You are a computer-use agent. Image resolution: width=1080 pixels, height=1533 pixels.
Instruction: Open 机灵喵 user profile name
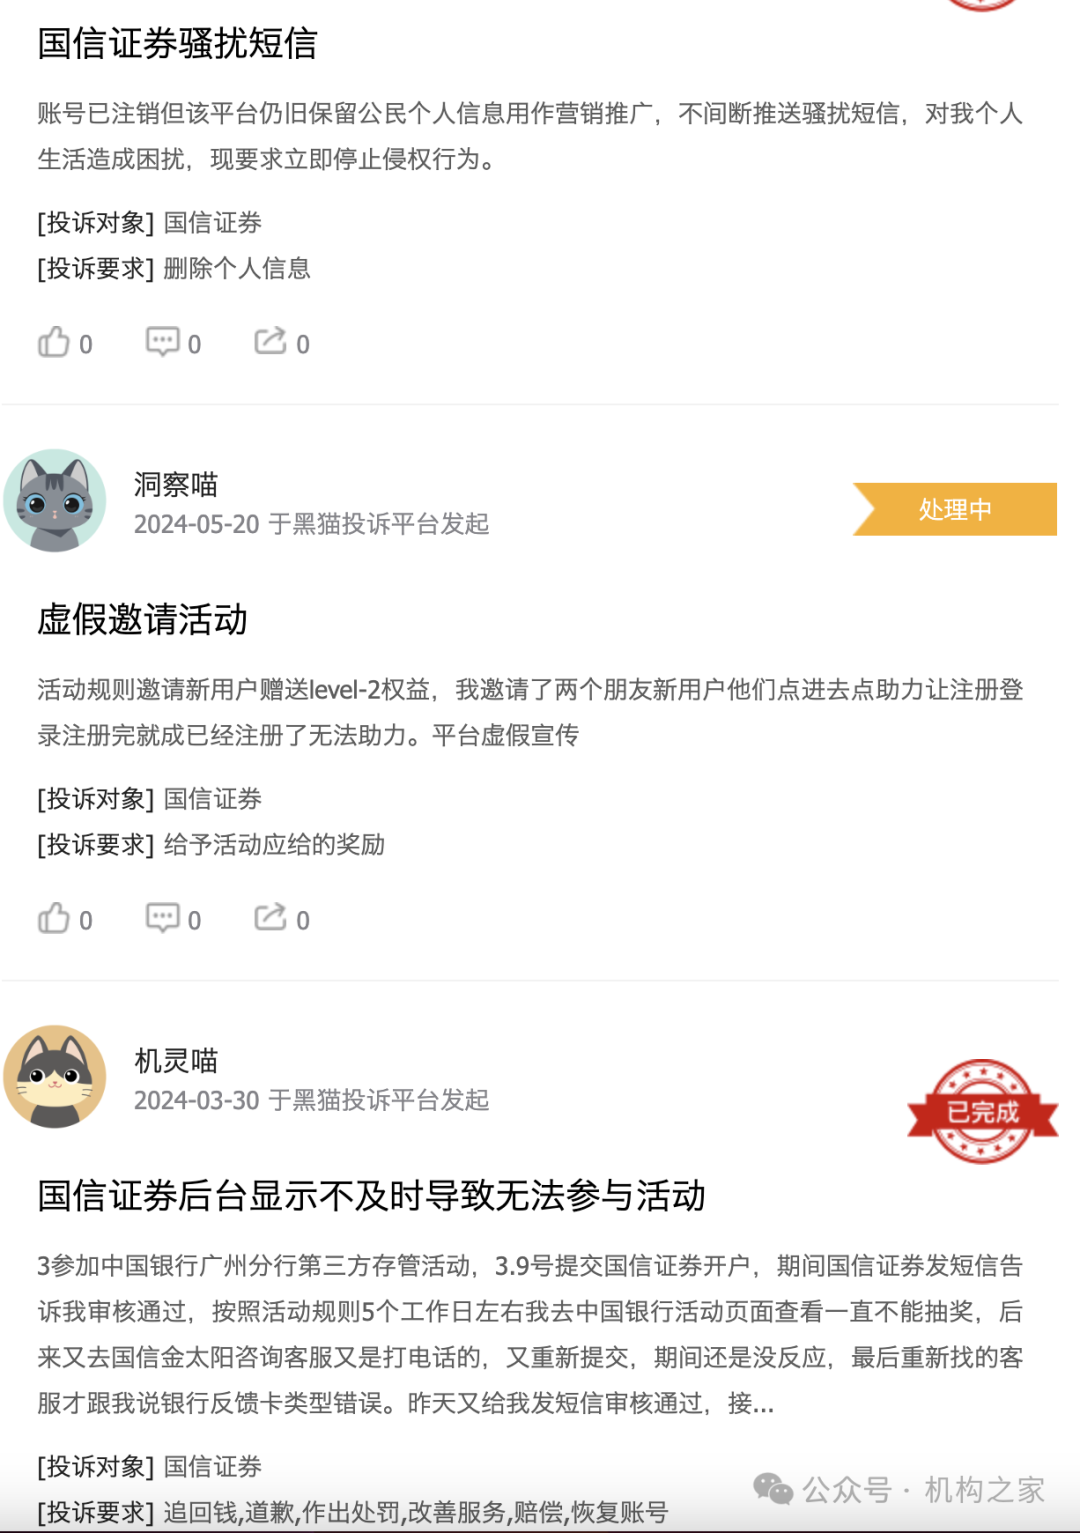(176, 1061)
